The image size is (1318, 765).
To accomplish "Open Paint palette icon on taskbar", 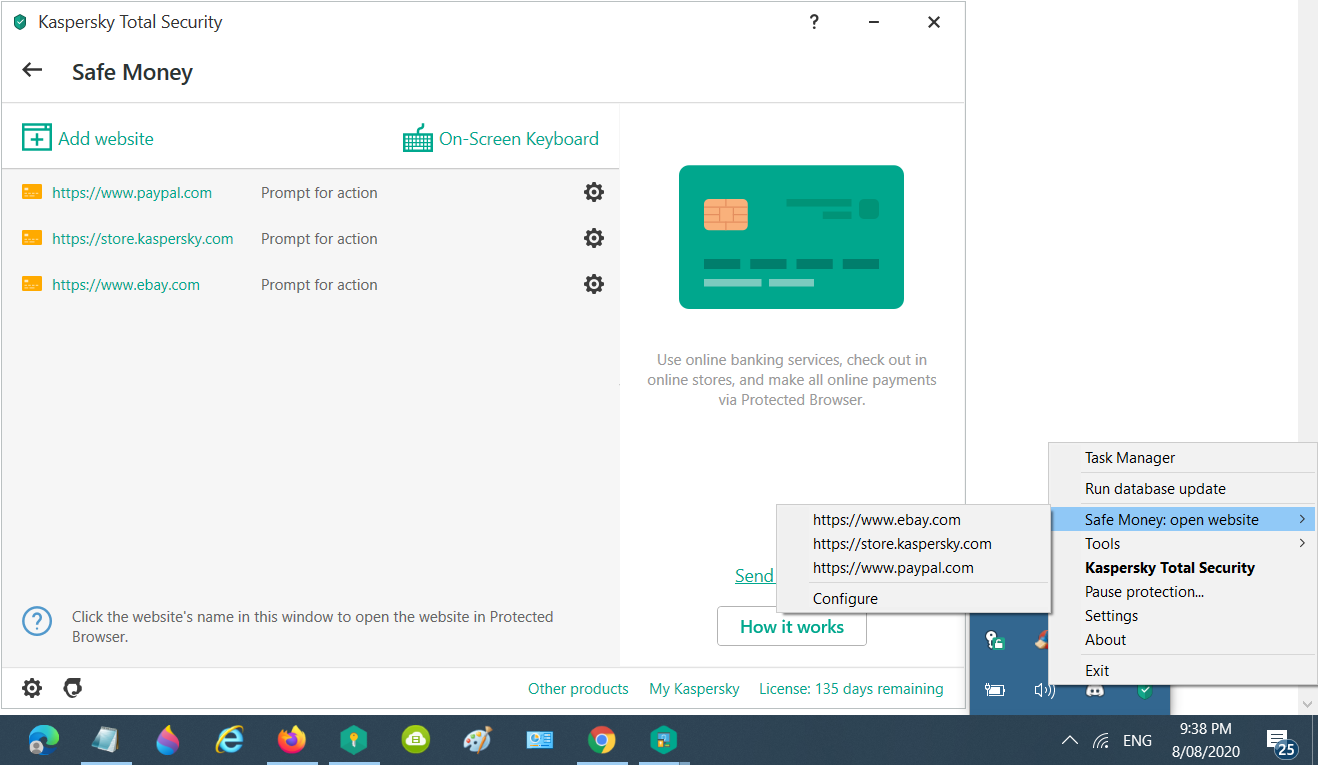I will click(478, 740).
